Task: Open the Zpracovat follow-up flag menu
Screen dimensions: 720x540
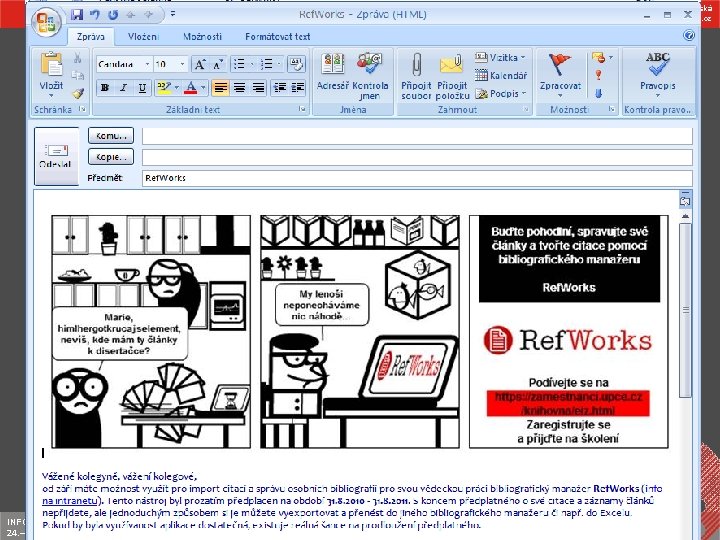Action: pyautogui.click(x=560, y=75)
